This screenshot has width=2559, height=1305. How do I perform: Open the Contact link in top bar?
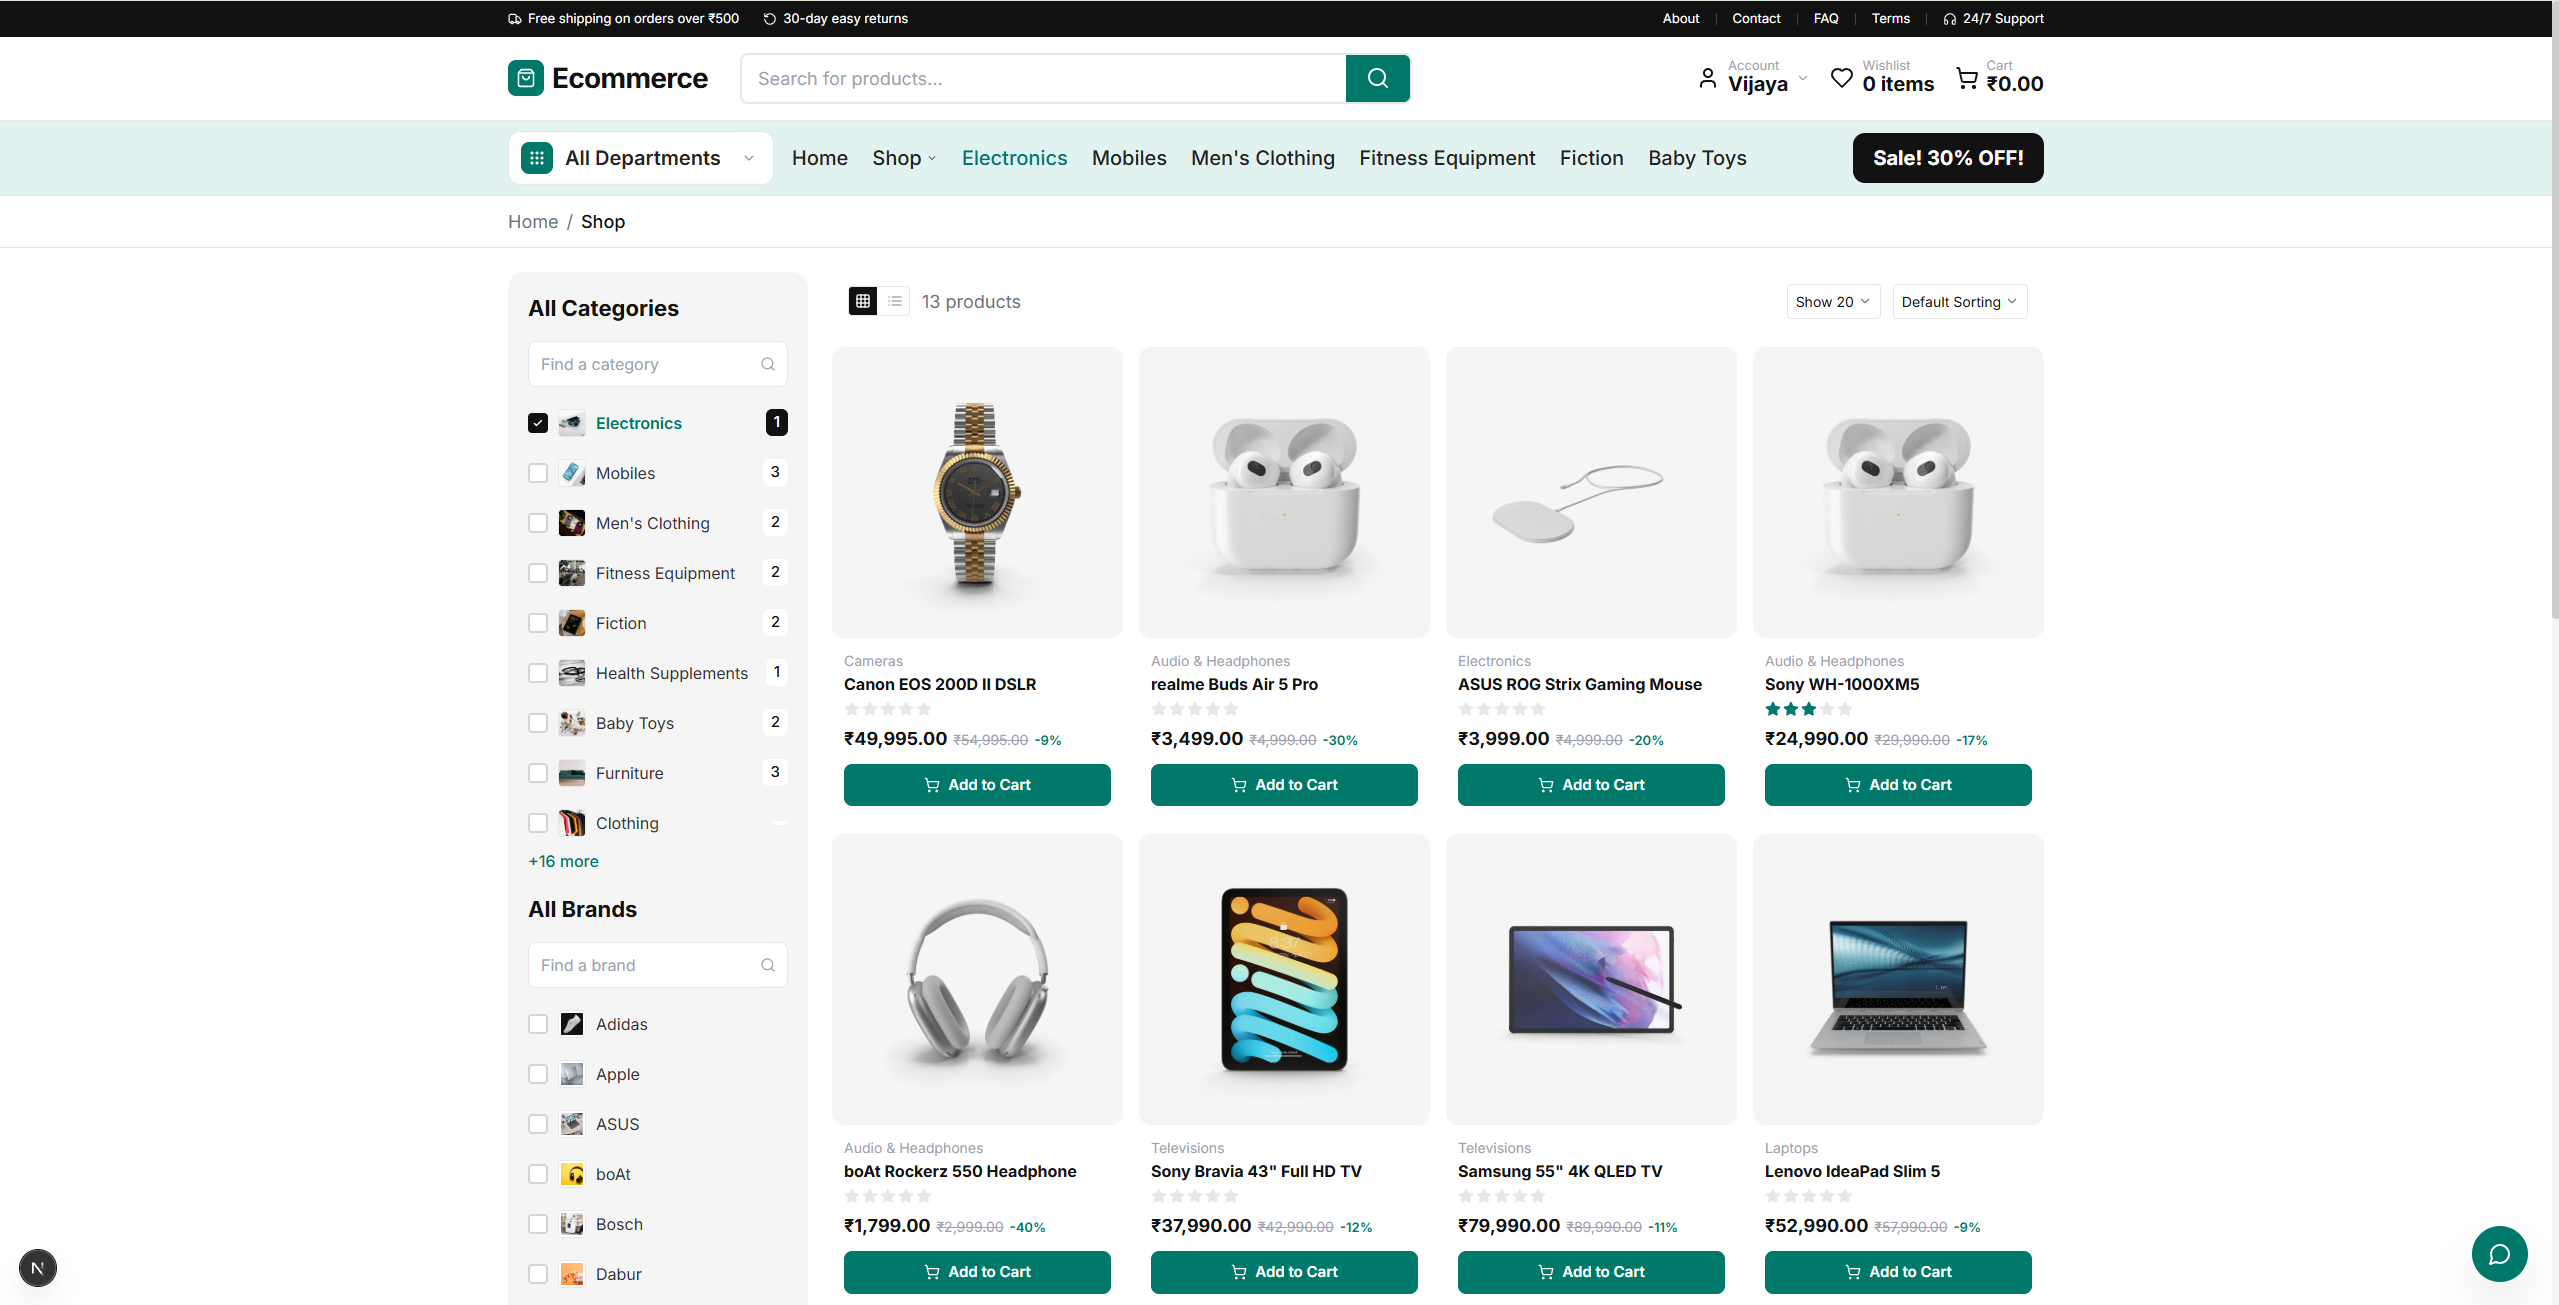[x=1756, y=19]
